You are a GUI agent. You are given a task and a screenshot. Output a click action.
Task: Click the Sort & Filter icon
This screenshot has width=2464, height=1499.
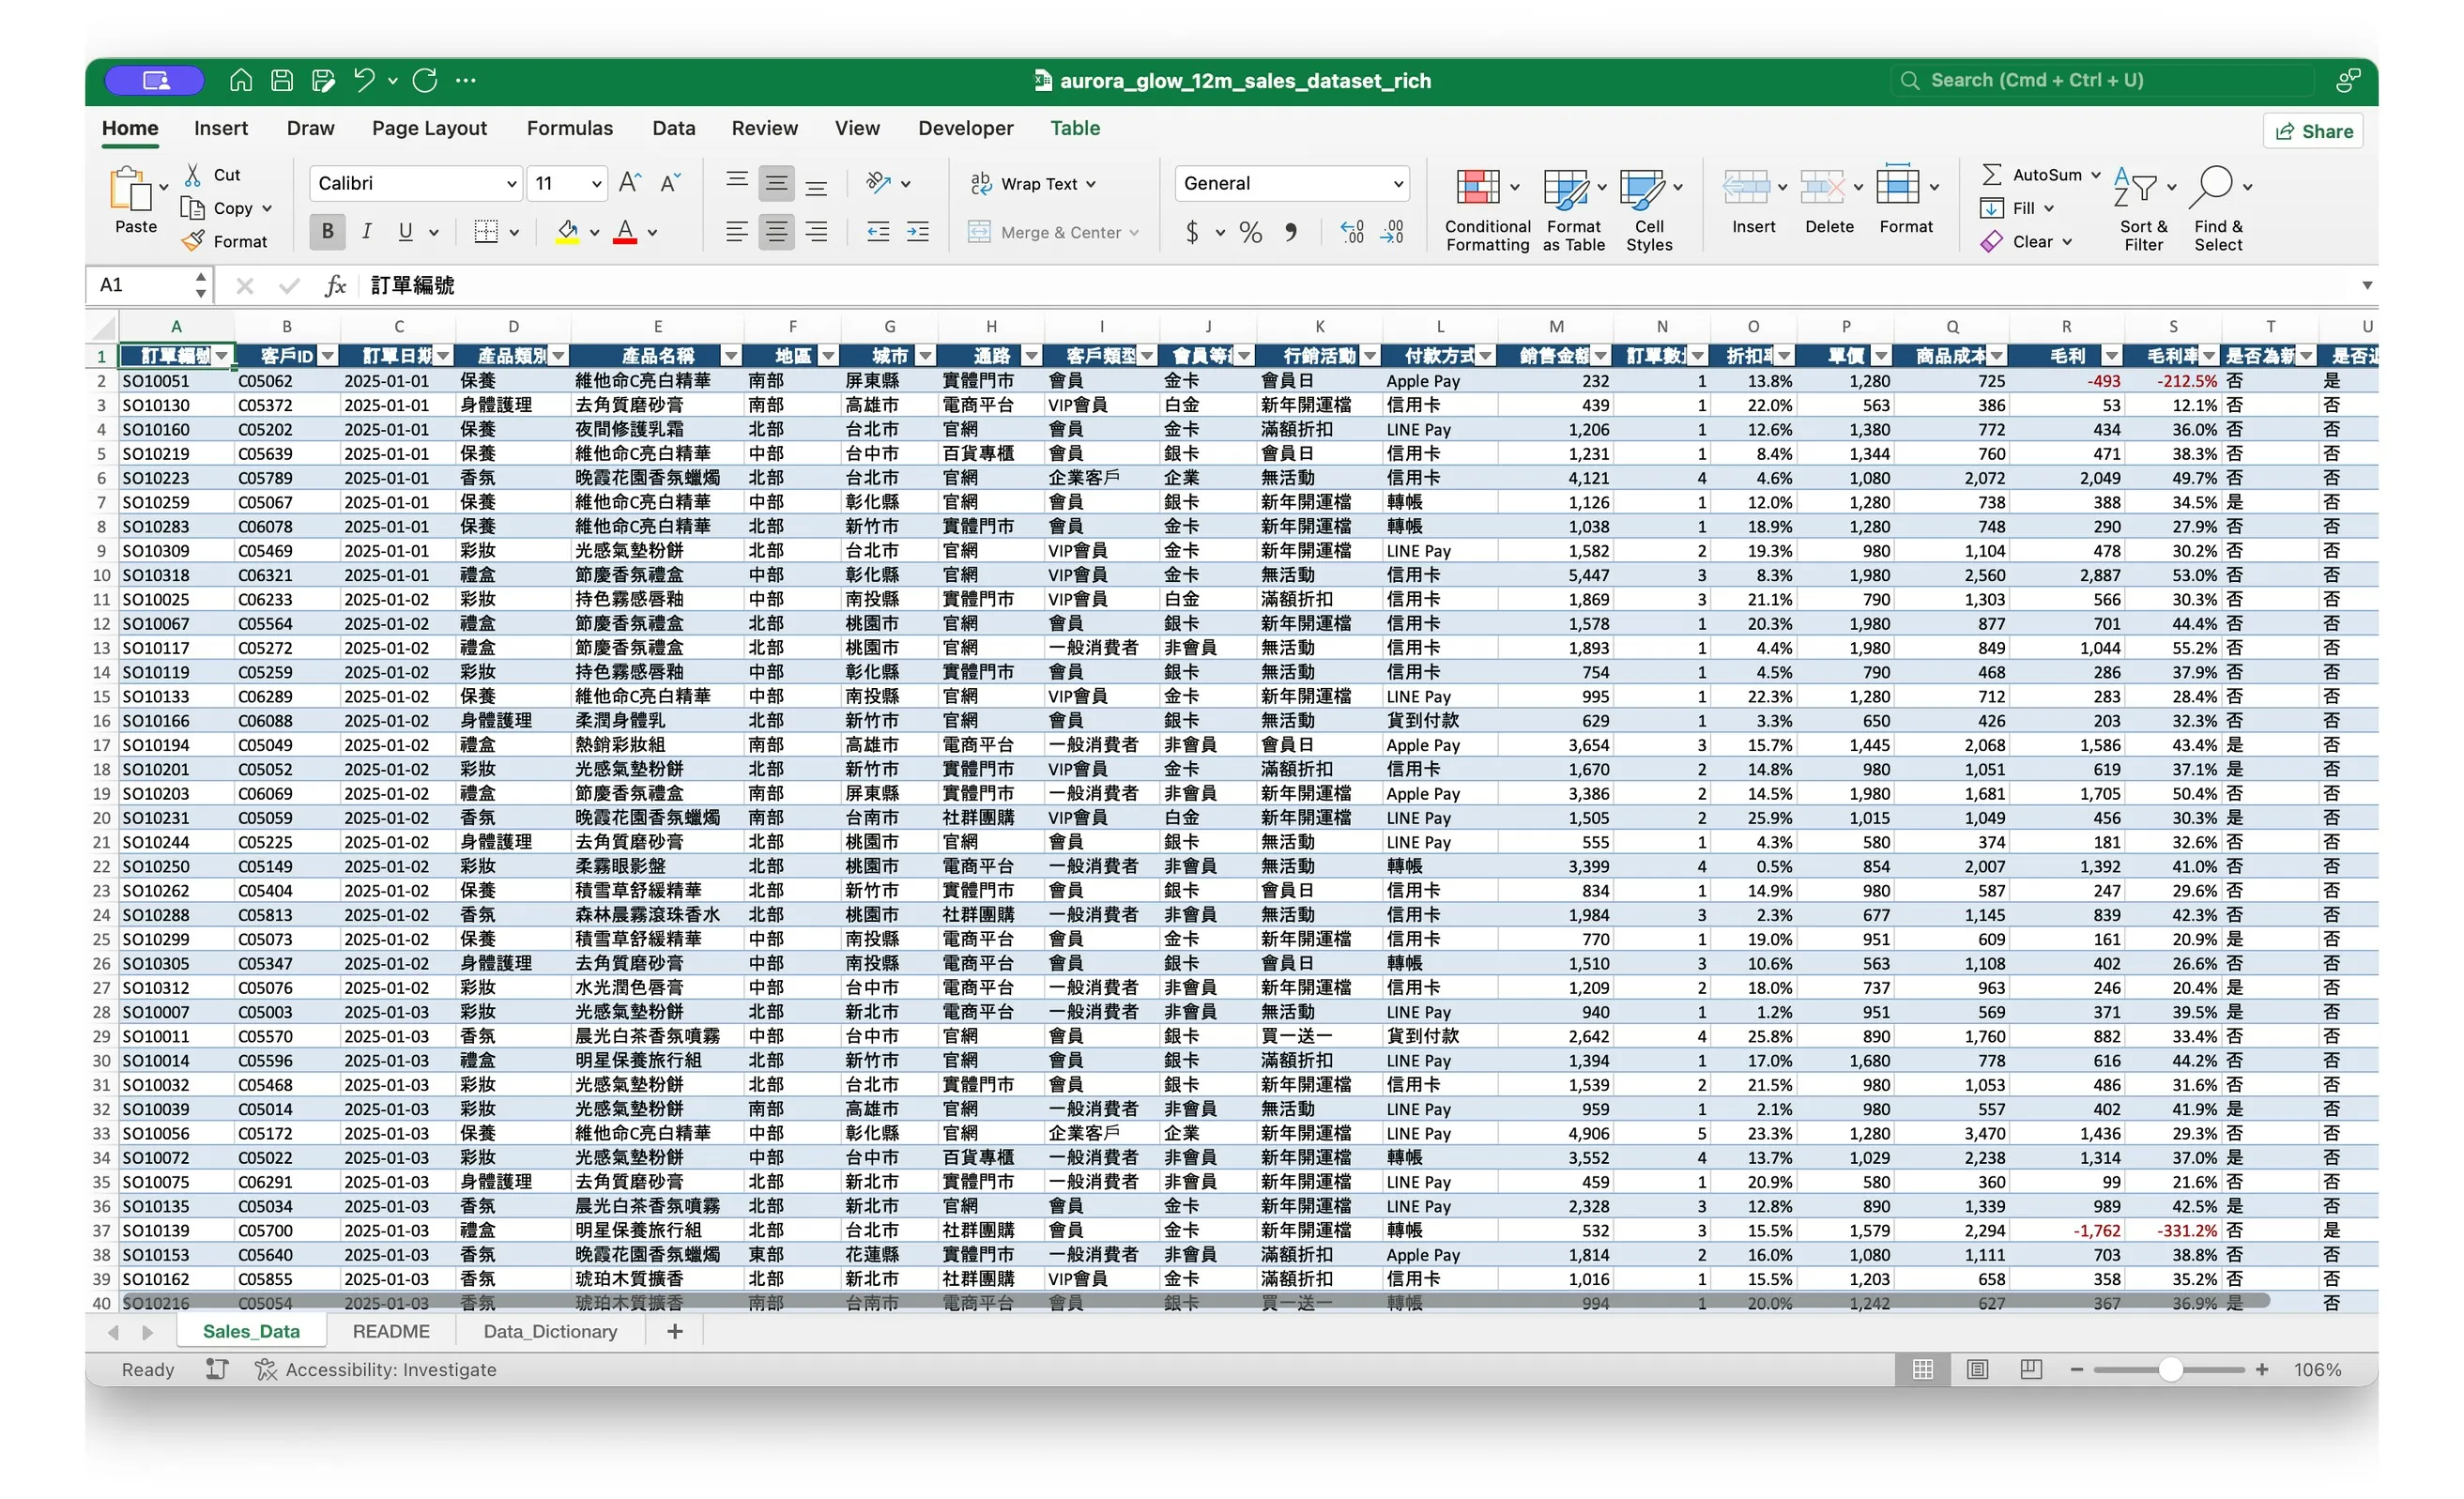(2135, 188)
